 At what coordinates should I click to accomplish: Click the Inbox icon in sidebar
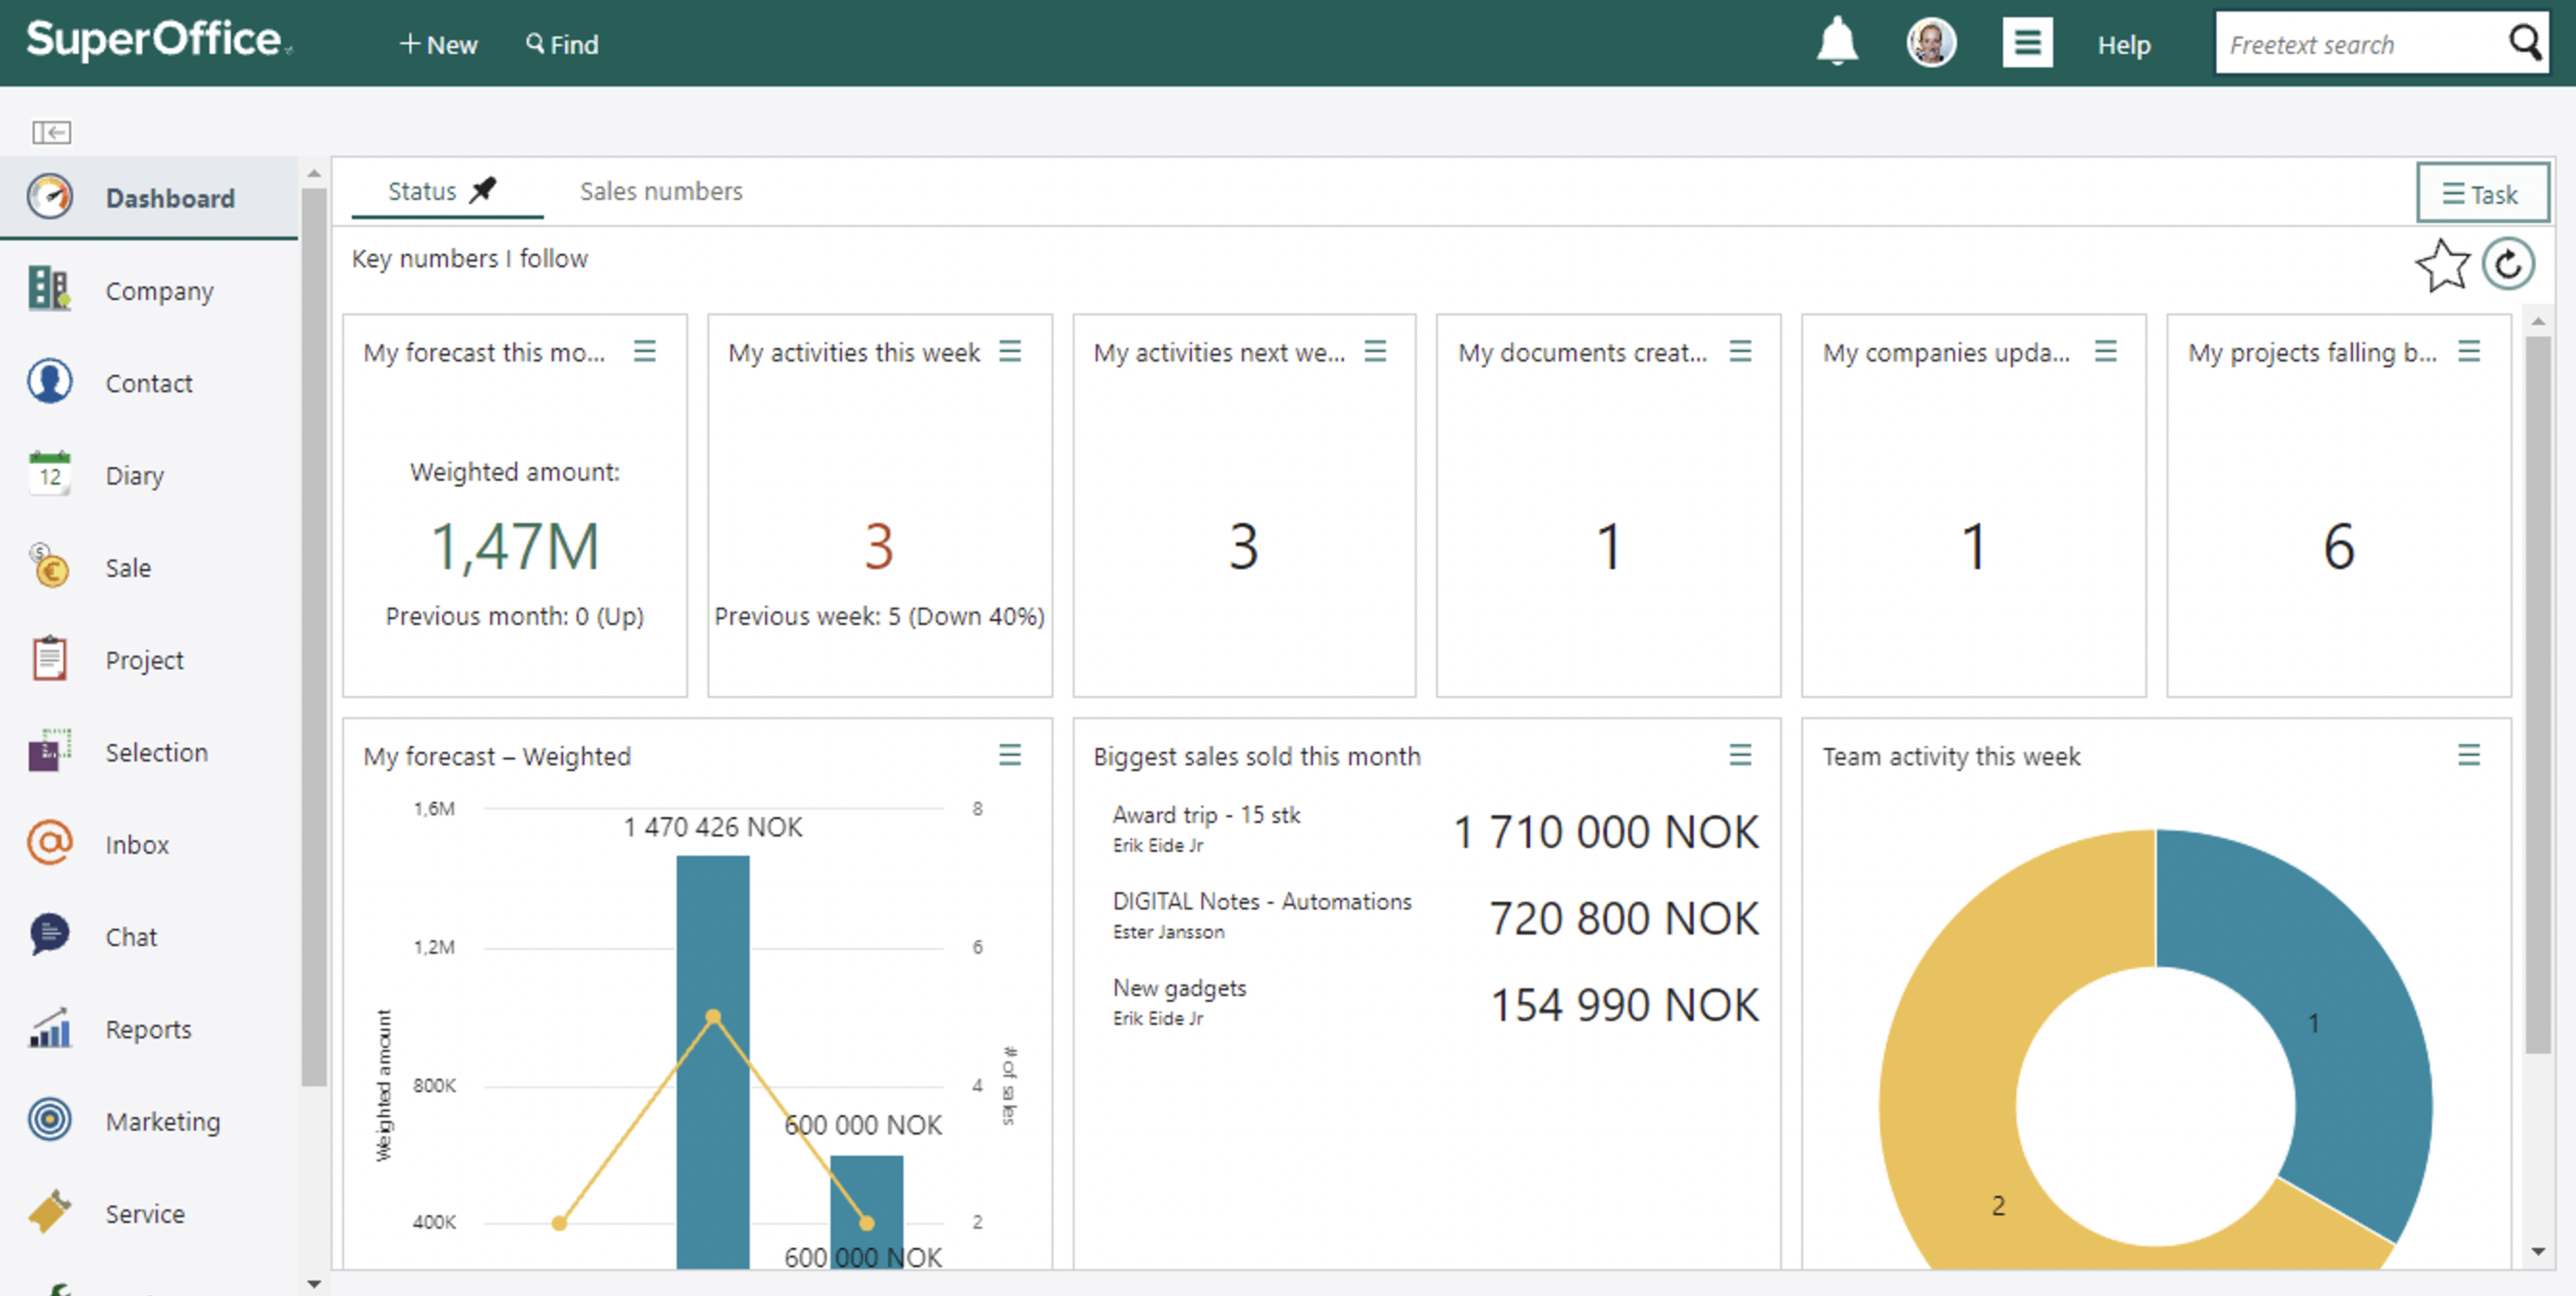tap(48, 843)
